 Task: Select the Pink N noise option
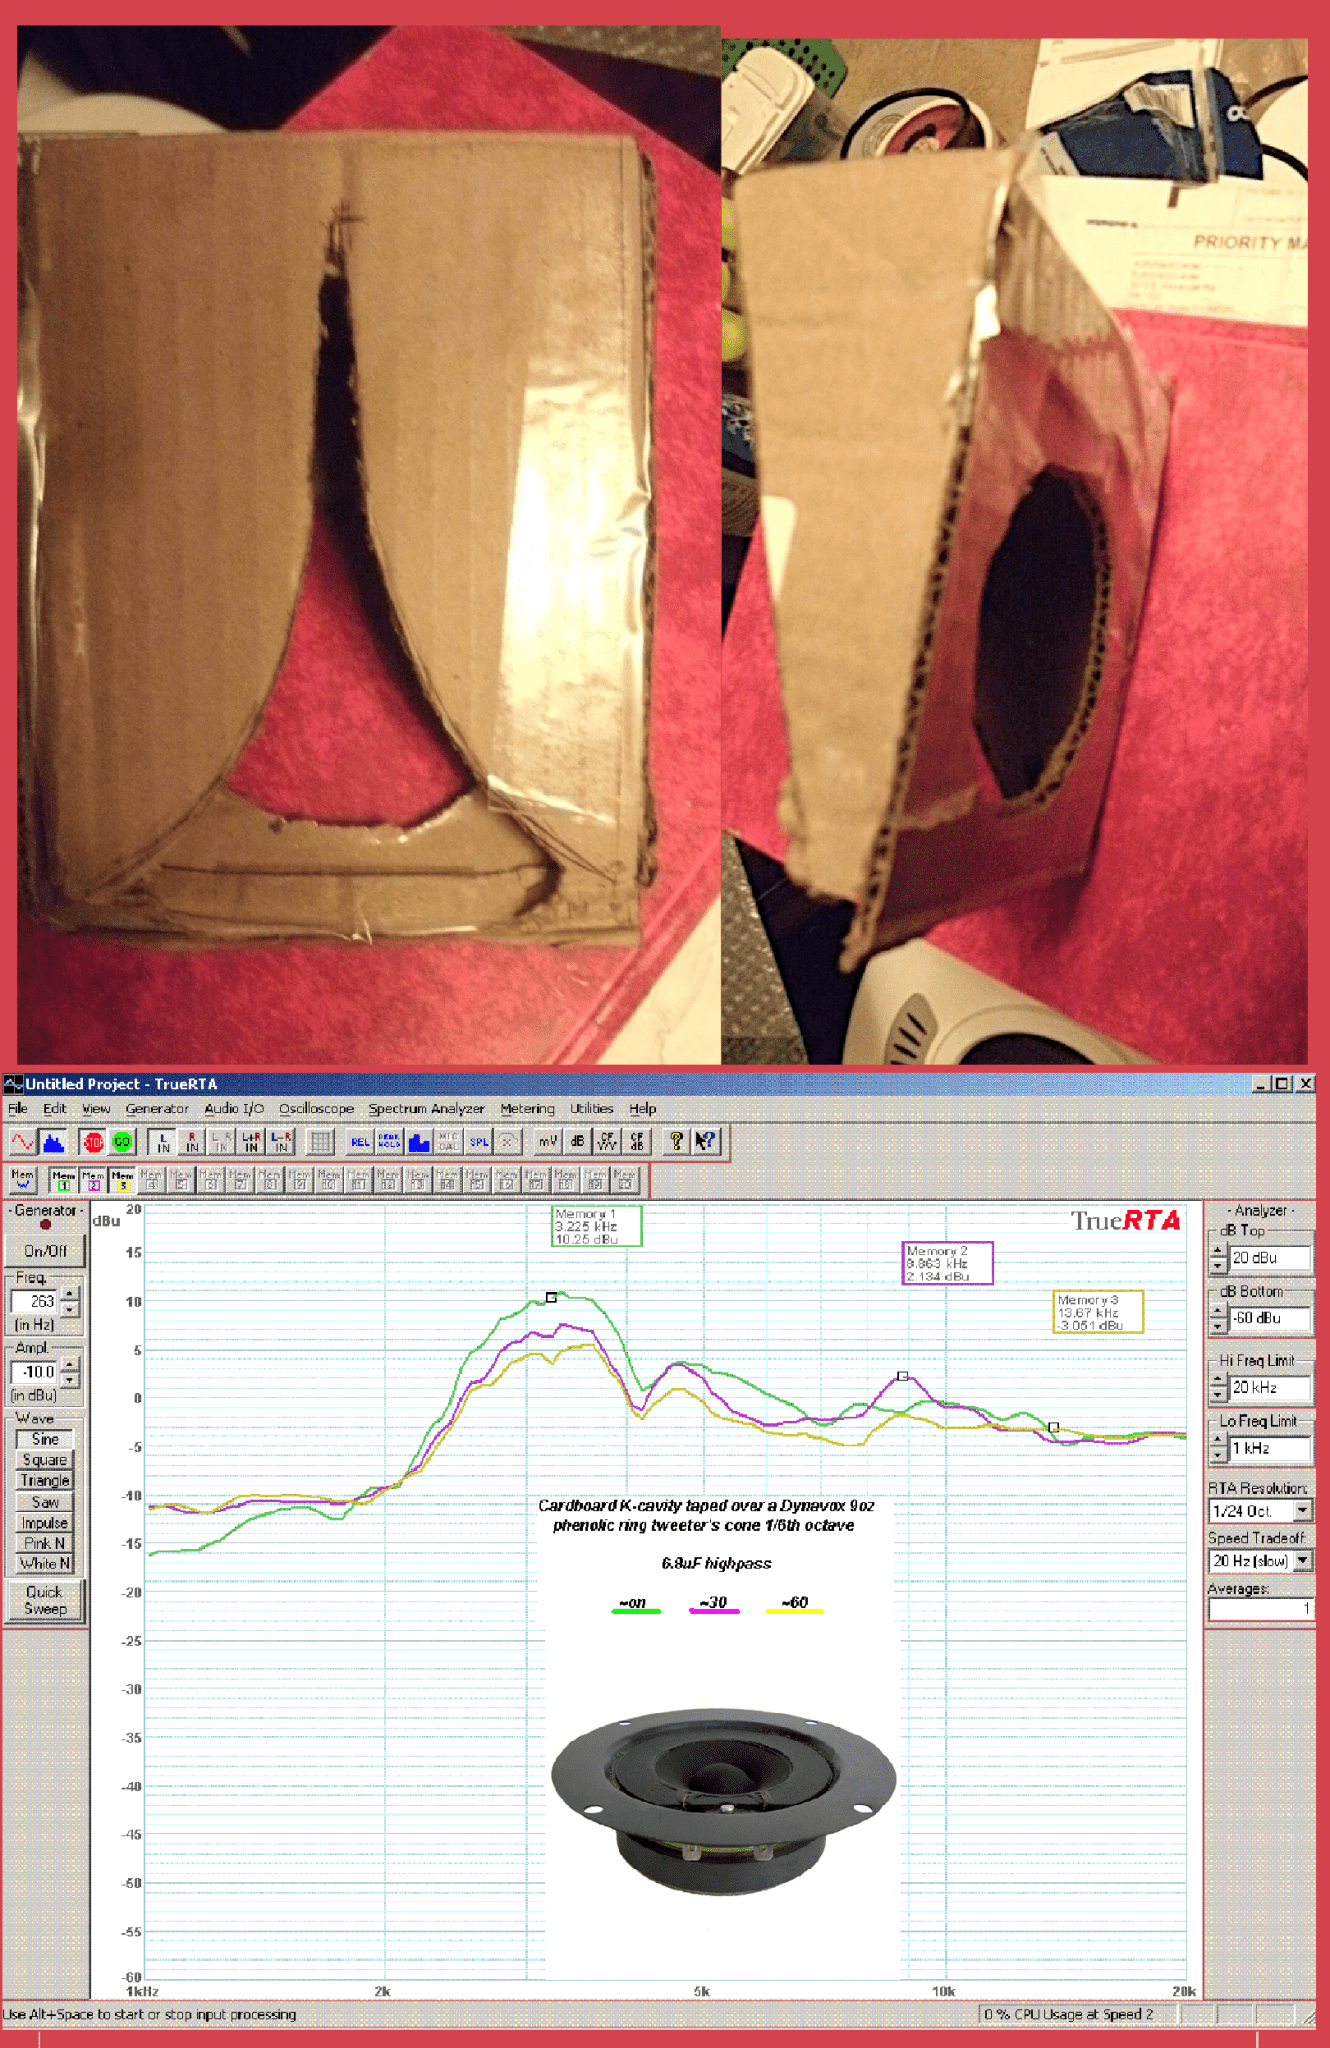coord(45,1543)
